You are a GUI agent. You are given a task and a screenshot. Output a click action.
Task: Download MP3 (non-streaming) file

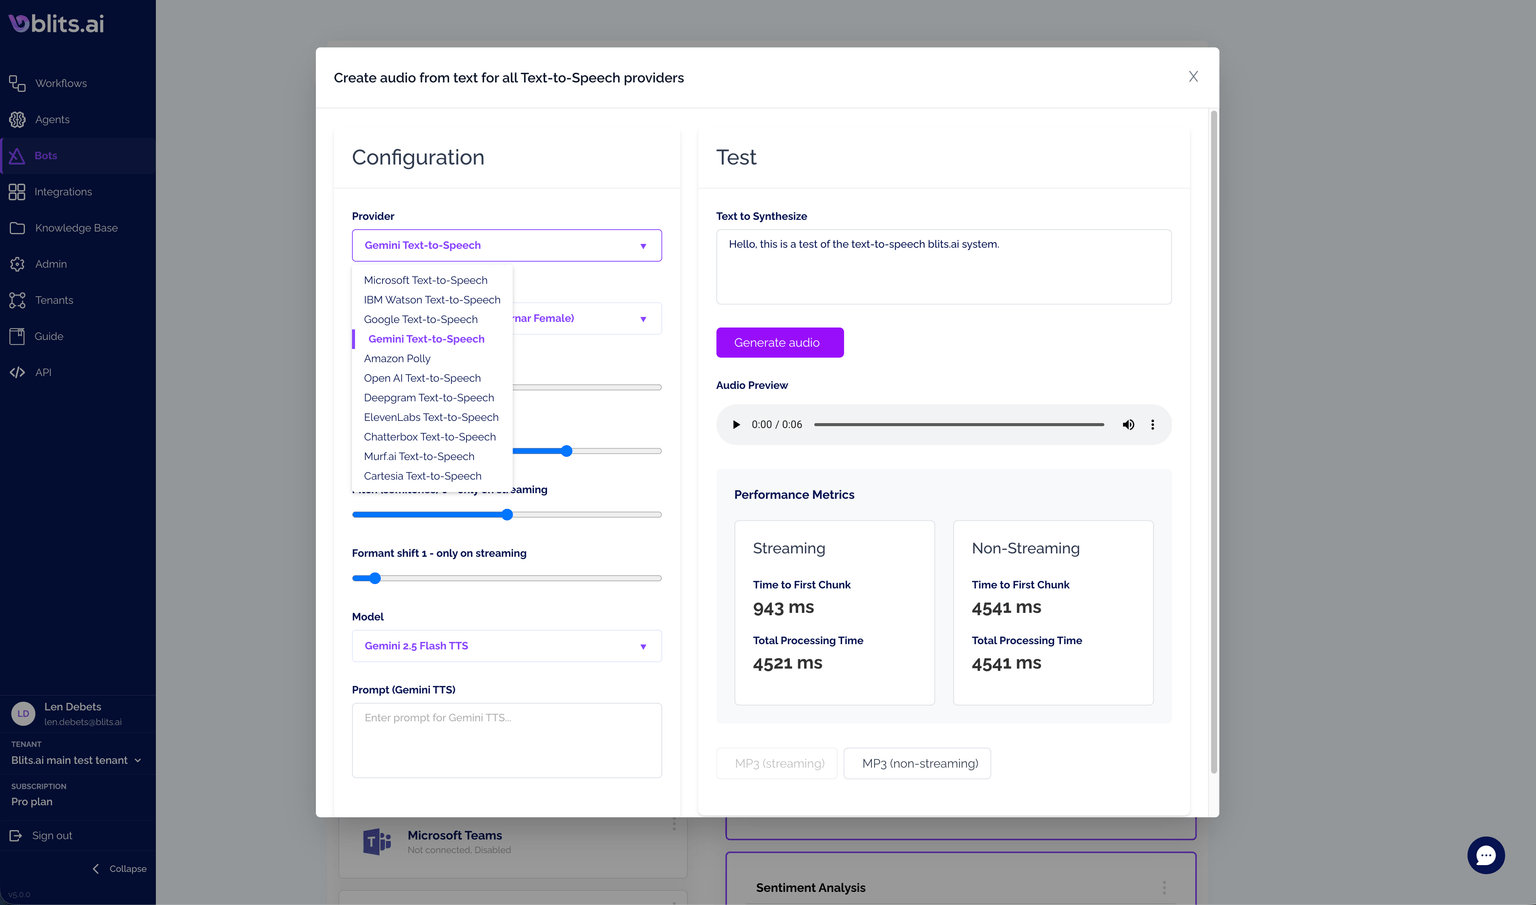coord(917,764)
